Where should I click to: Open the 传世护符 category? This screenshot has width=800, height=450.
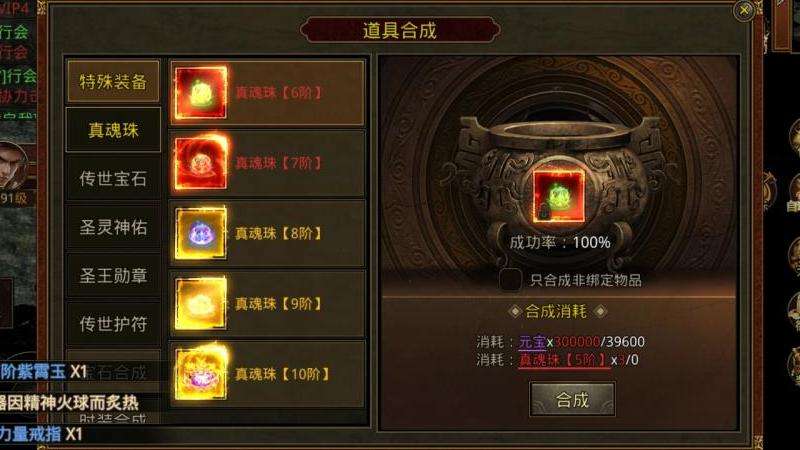tap(113, 323)
